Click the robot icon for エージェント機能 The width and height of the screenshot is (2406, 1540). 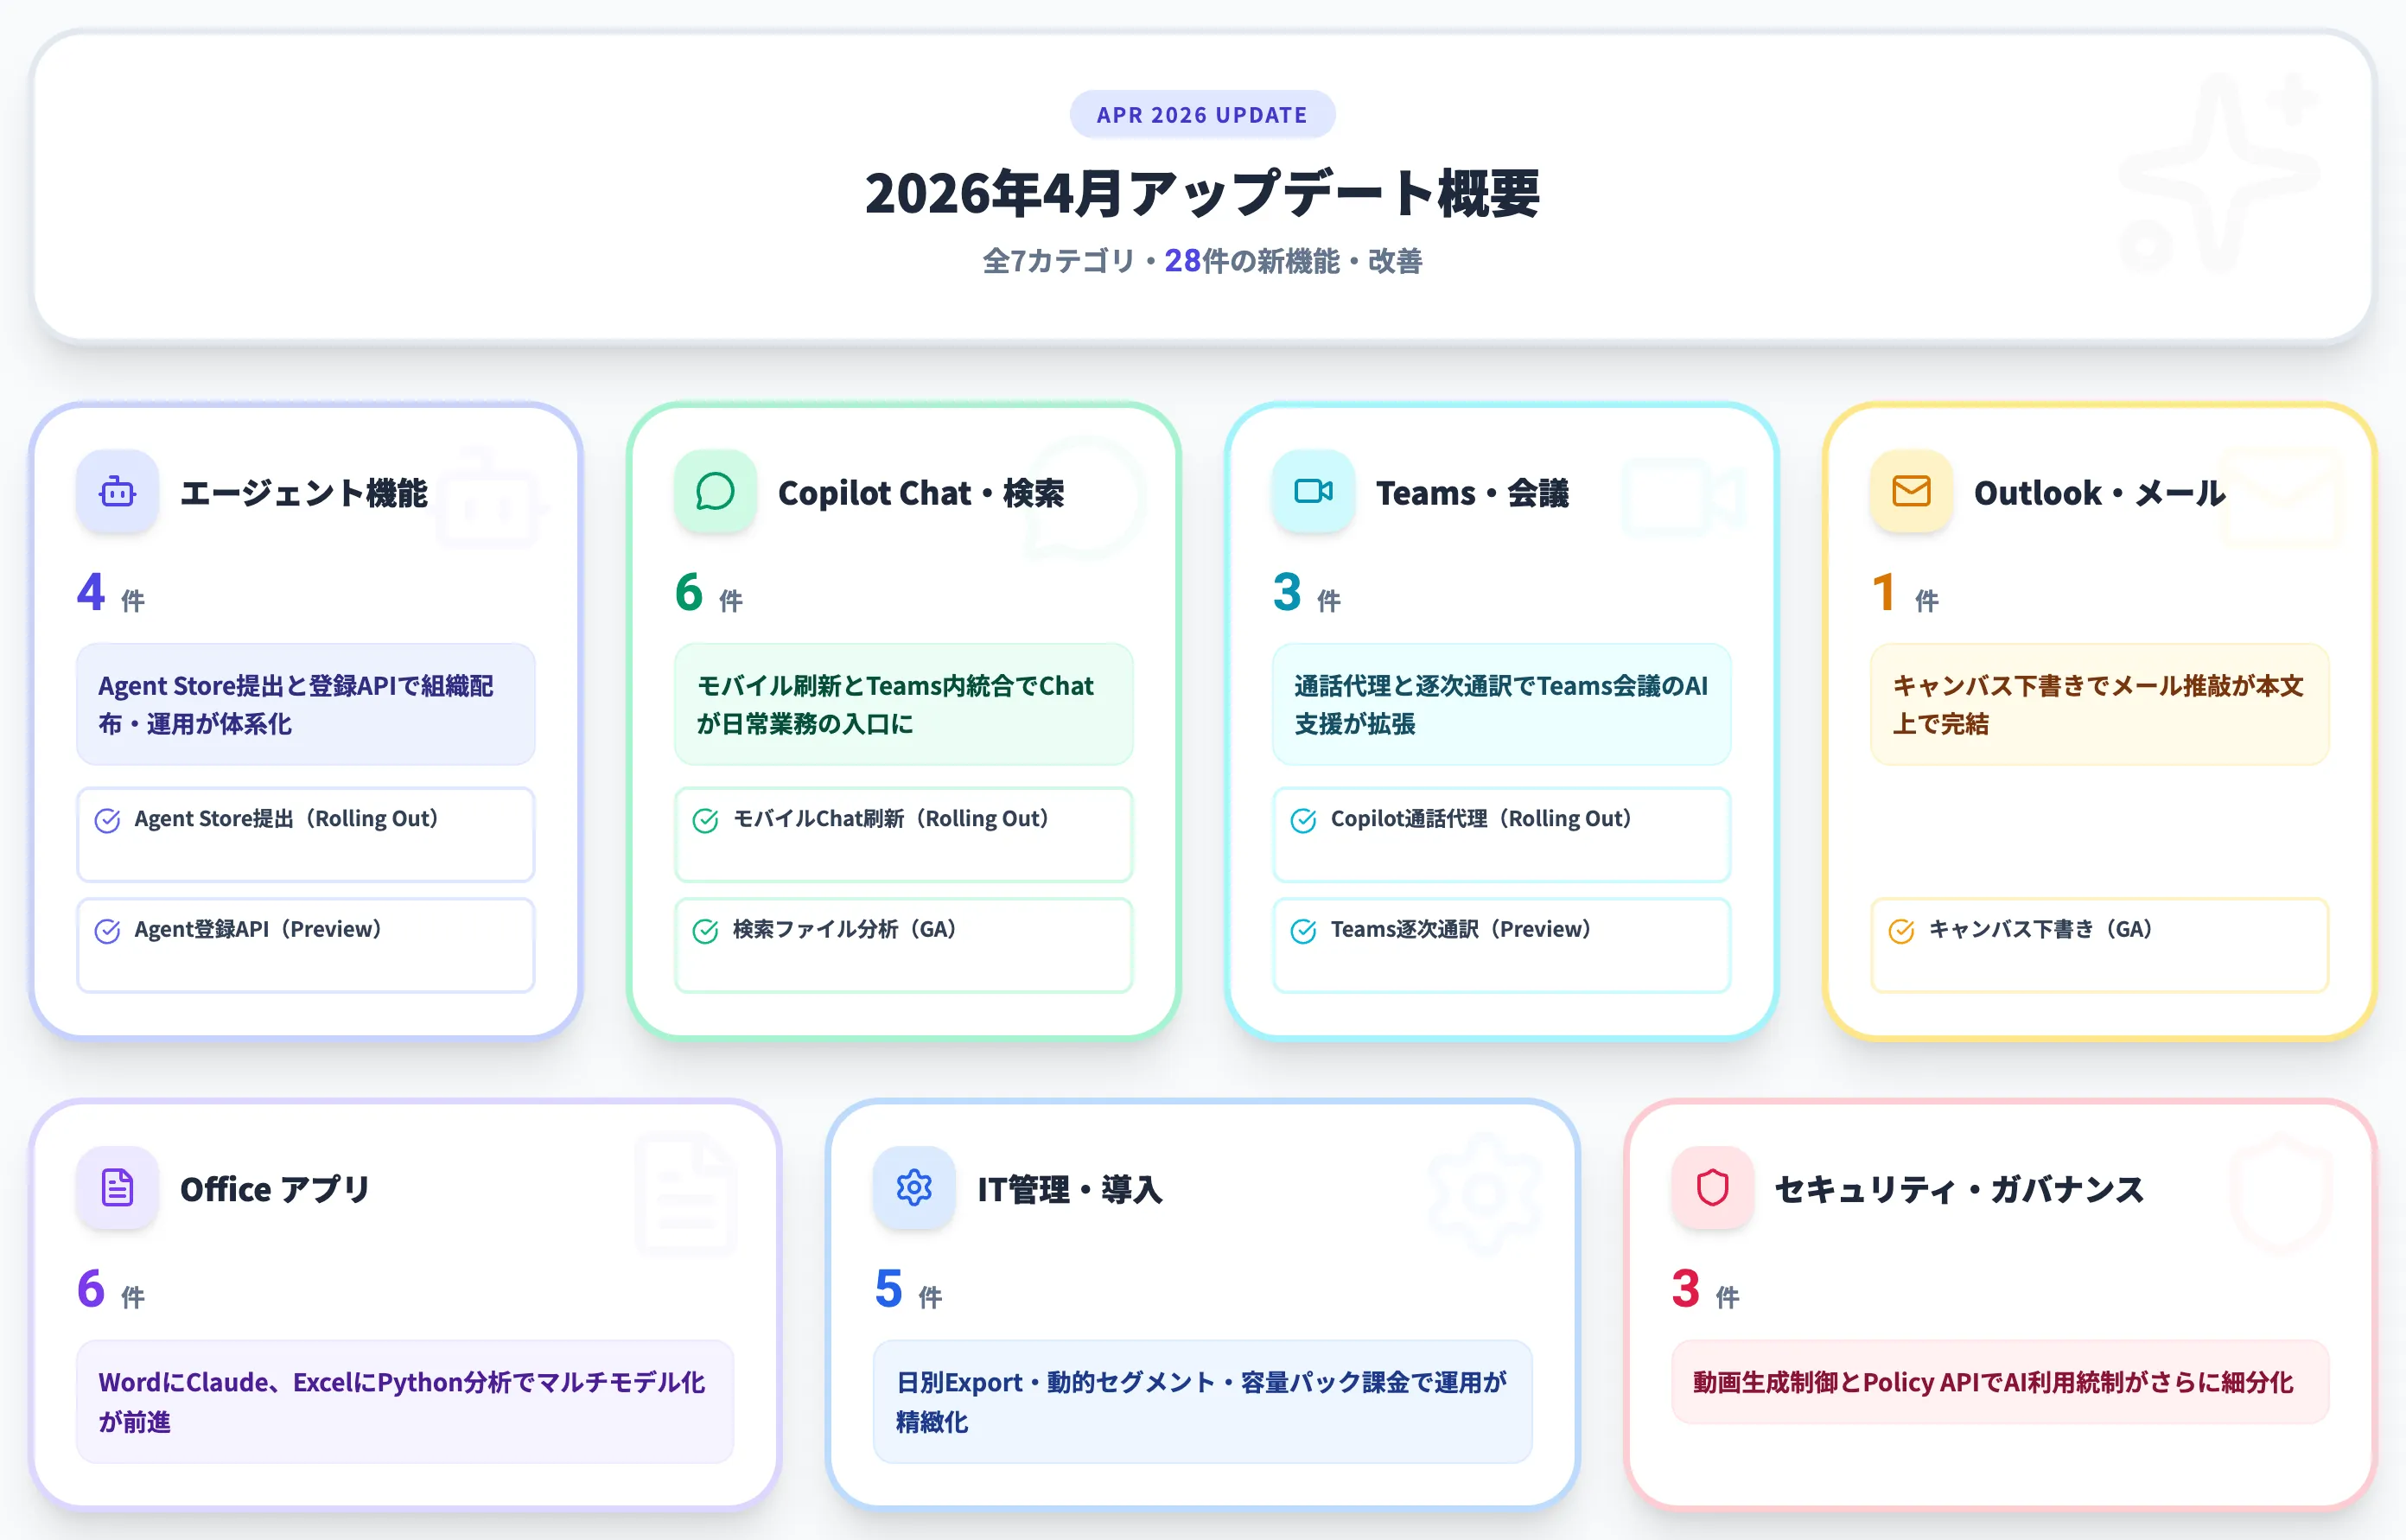pyautogui.click(x=117, y=491)
